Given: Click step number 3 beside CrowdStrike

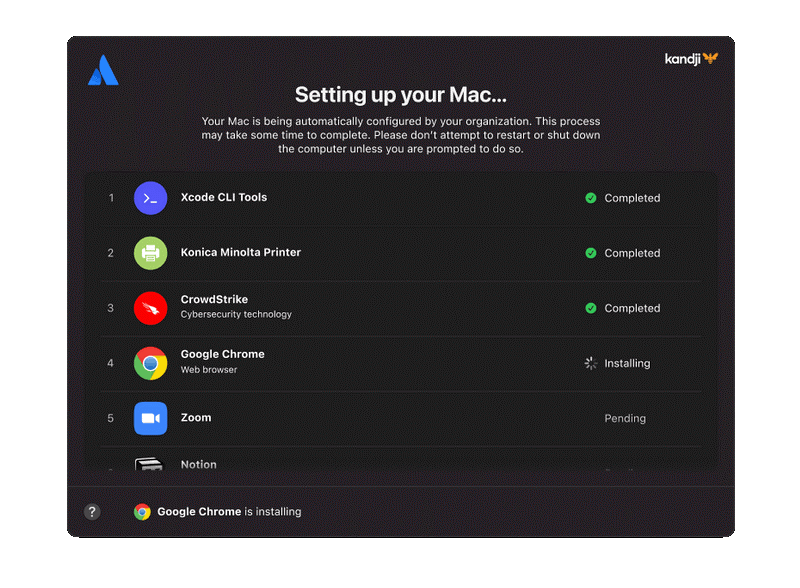Looking at the screenshot, I should [x=111, y=308].
